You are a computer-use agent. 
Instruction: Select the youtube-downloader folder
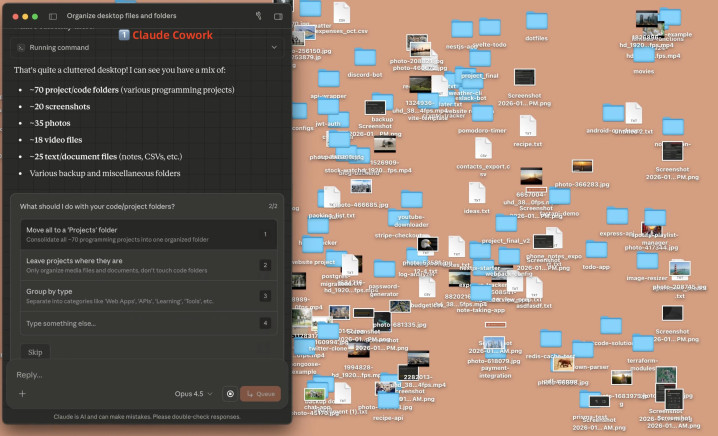click(x=411, y=200)
